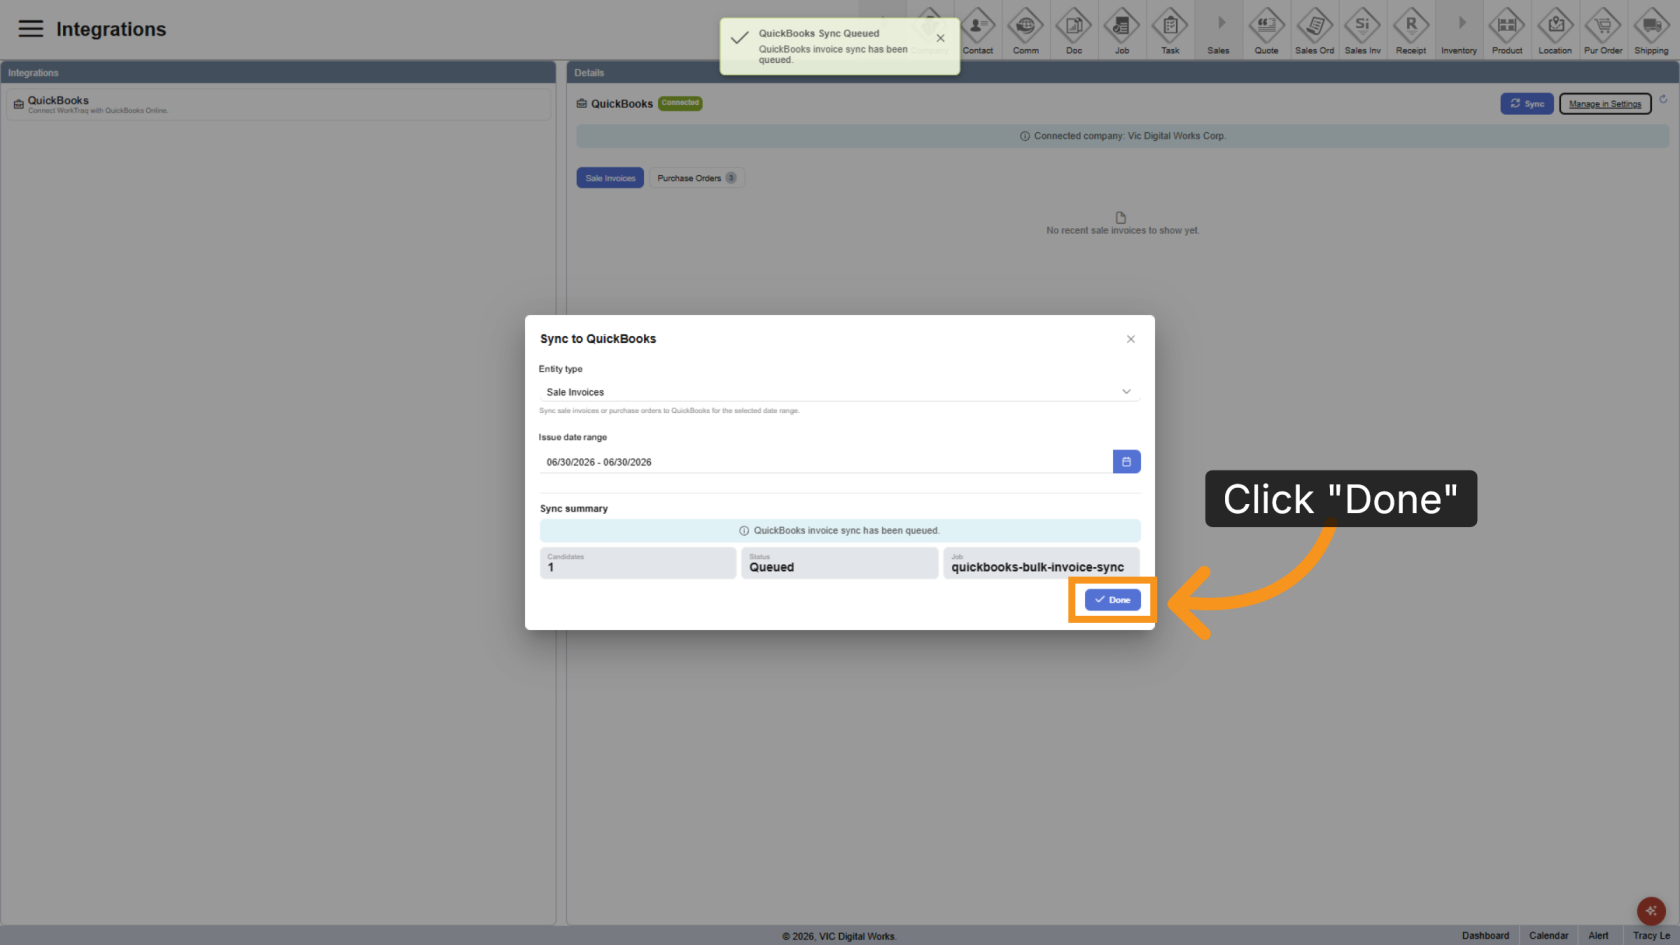Open the Receipt module icon
This screenshot has height=945, width=1680.
coord(1411,31)
